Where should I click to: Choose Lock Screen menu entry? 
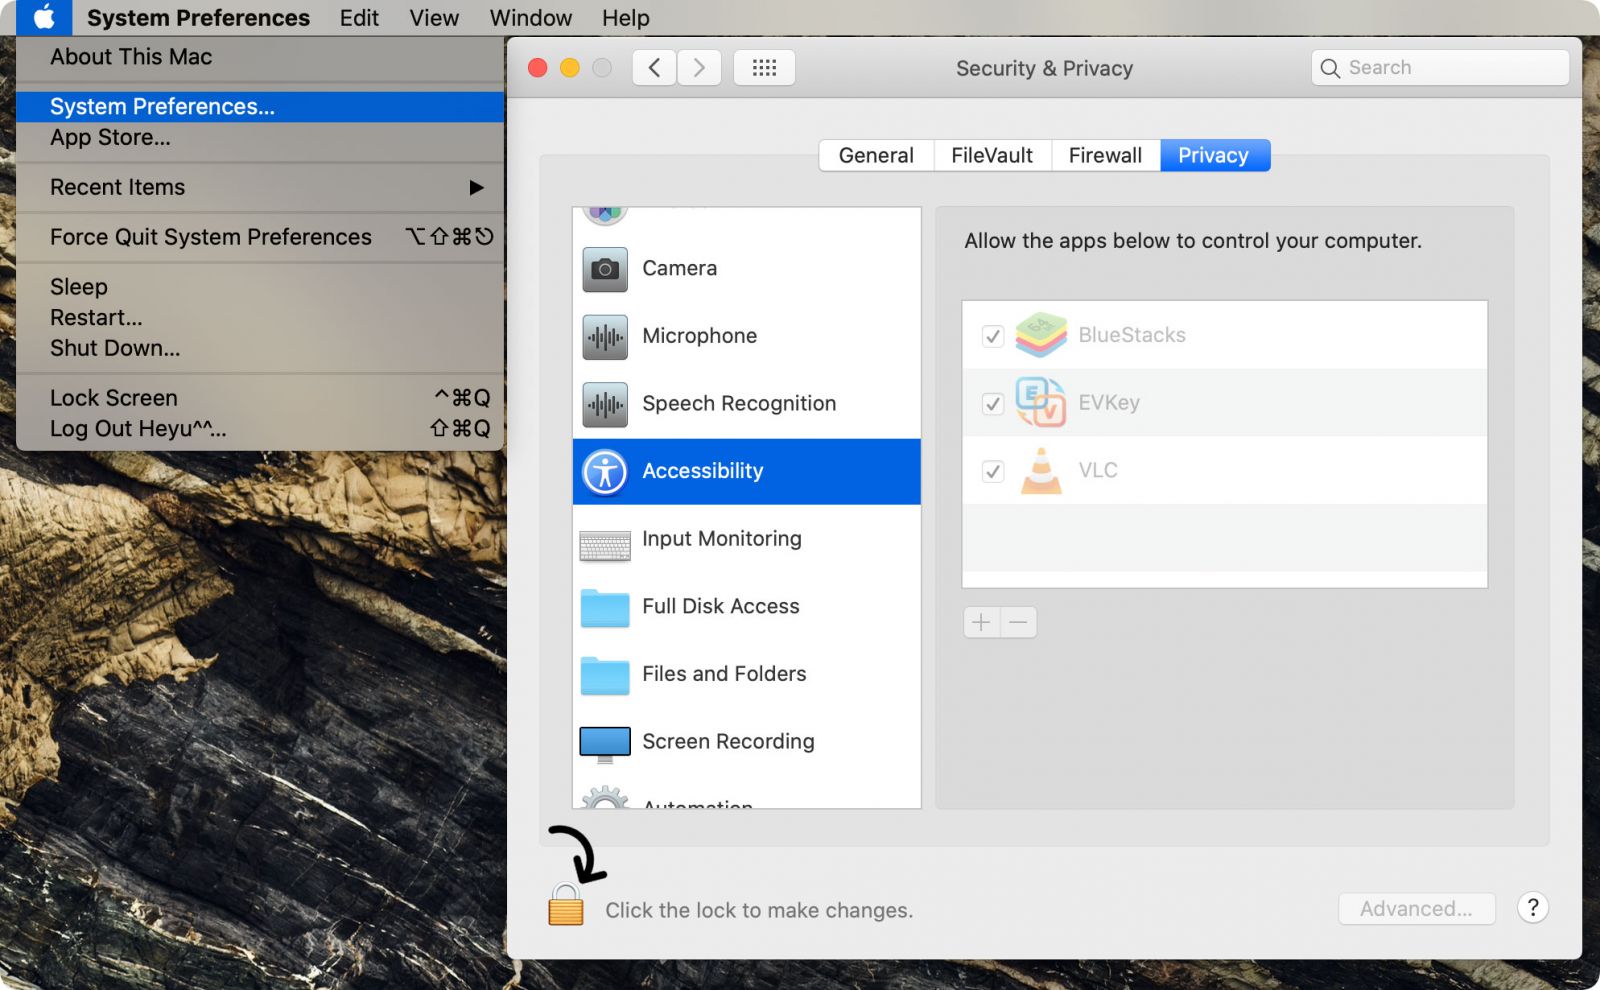(x=260, y=398)
